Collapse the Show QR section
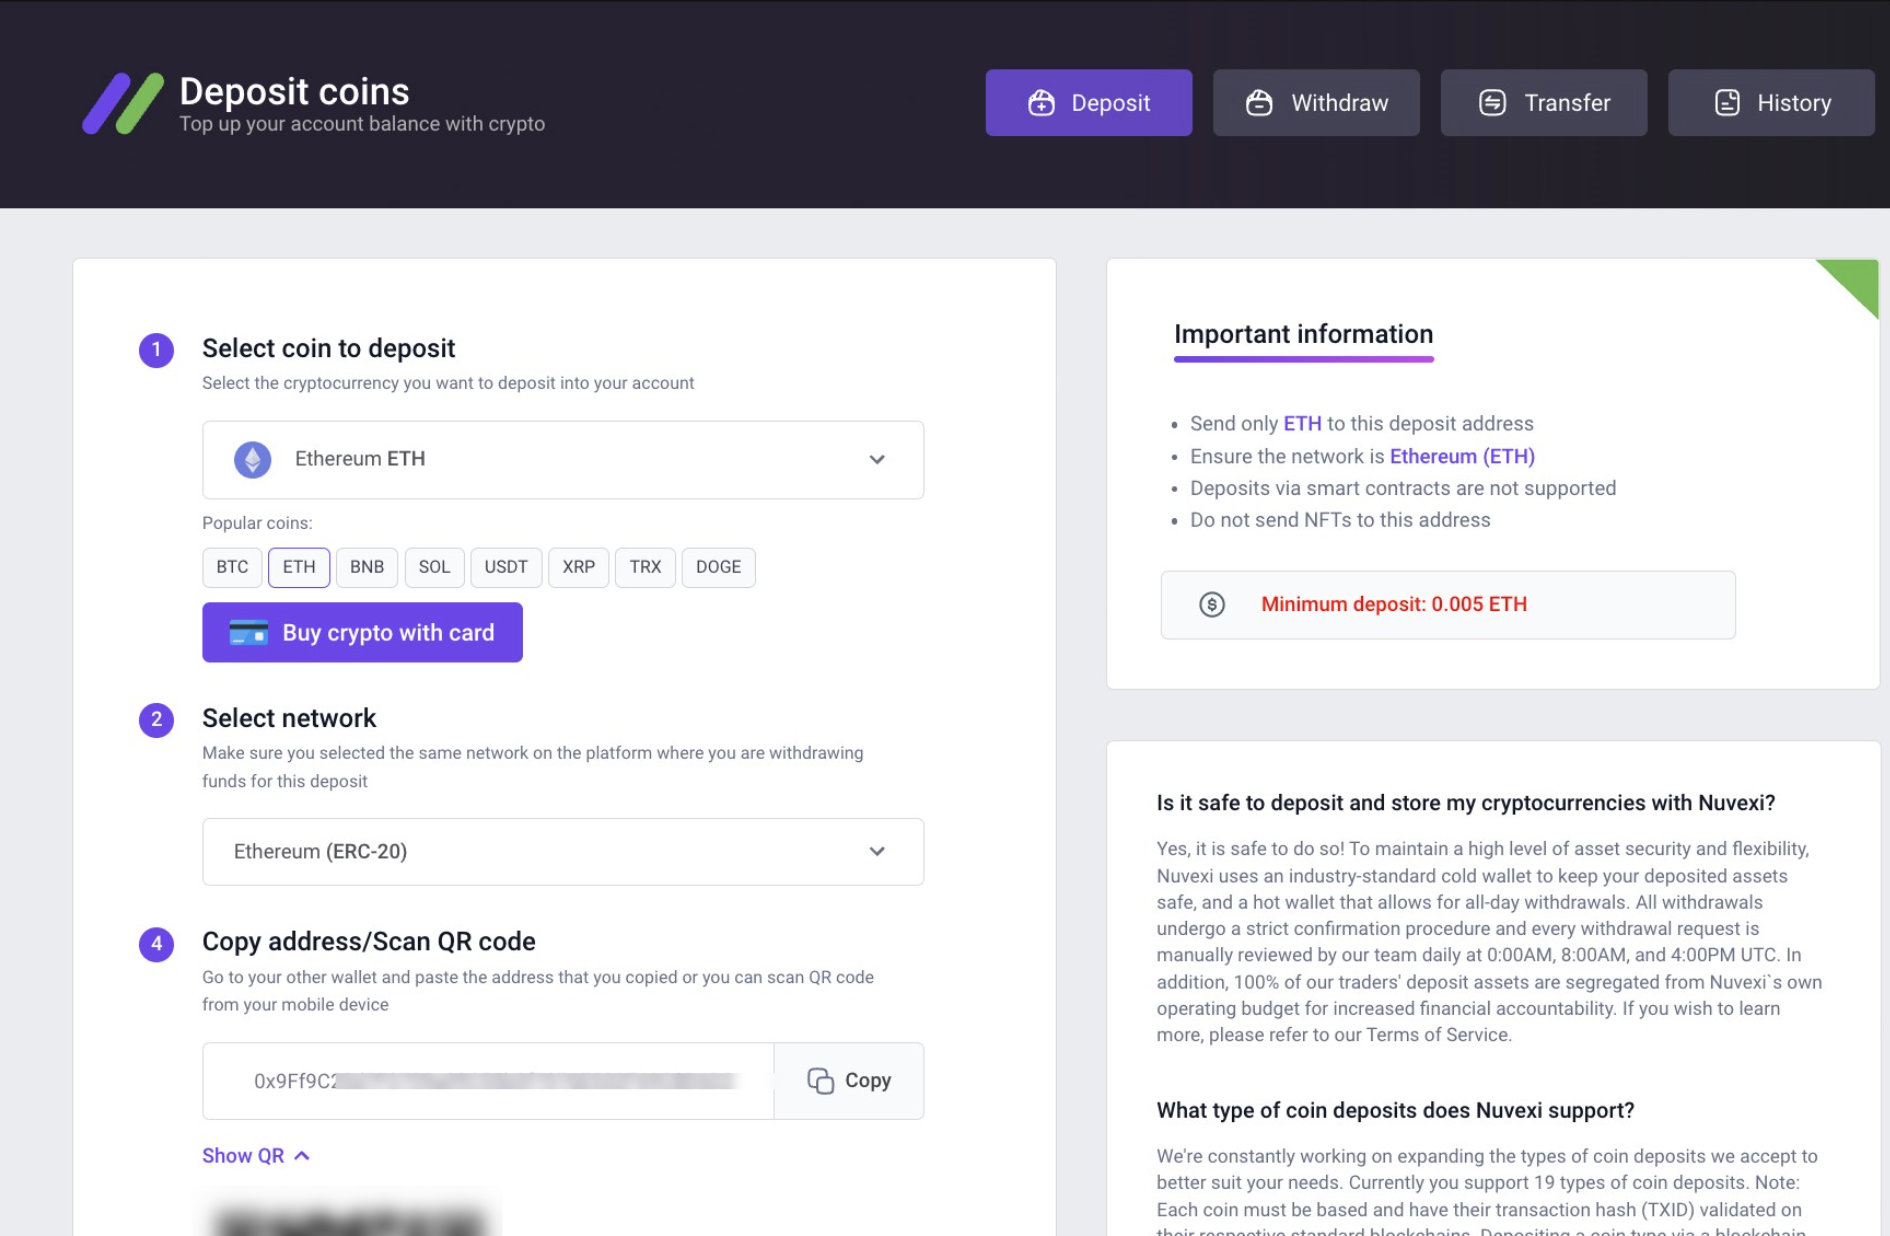Image resolution: width=1890 pixels, height=1236 pixels. tap(256, 1156)
